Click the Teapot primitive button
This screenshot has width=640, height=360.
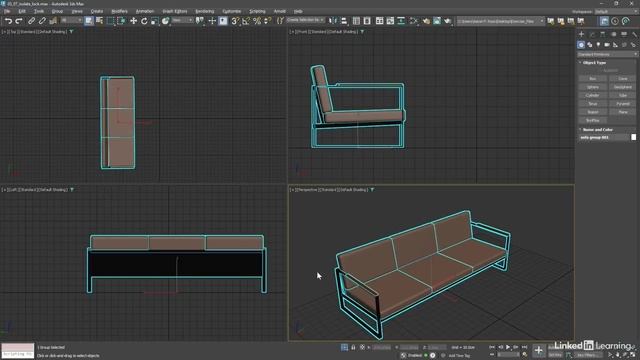[x=592, y=112]
